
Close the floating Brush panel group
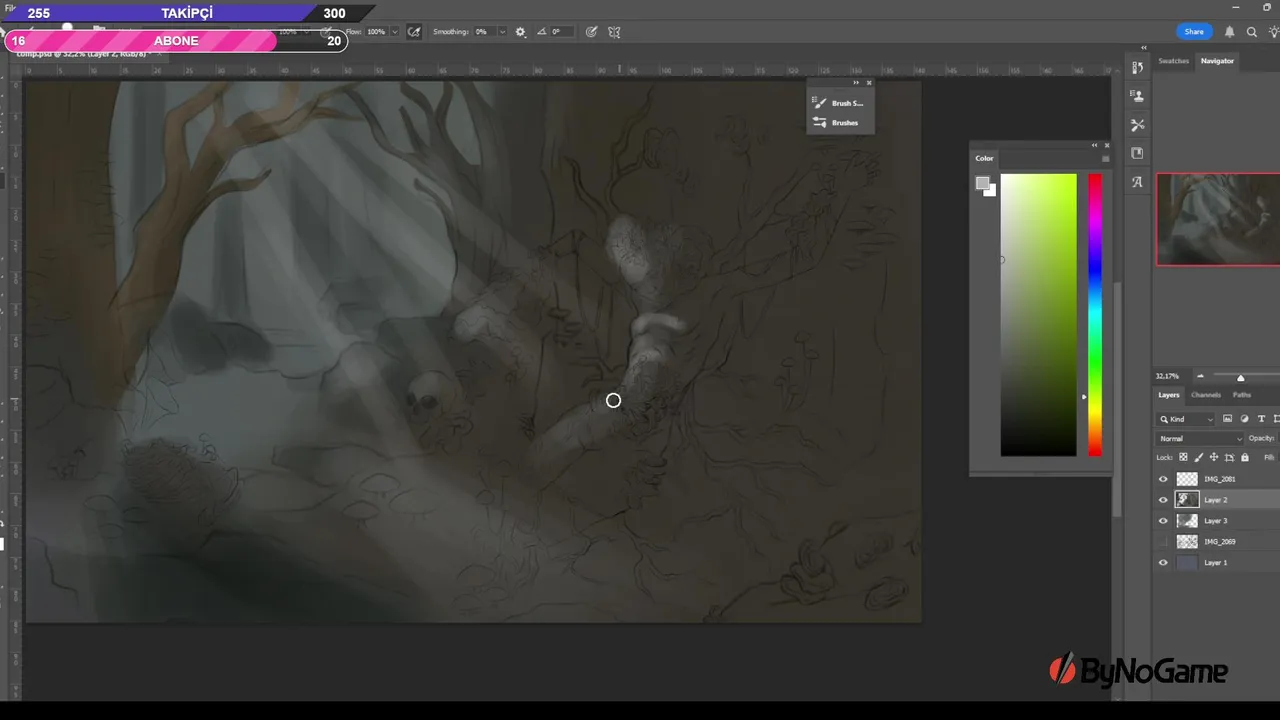click(x=869, y=82)
